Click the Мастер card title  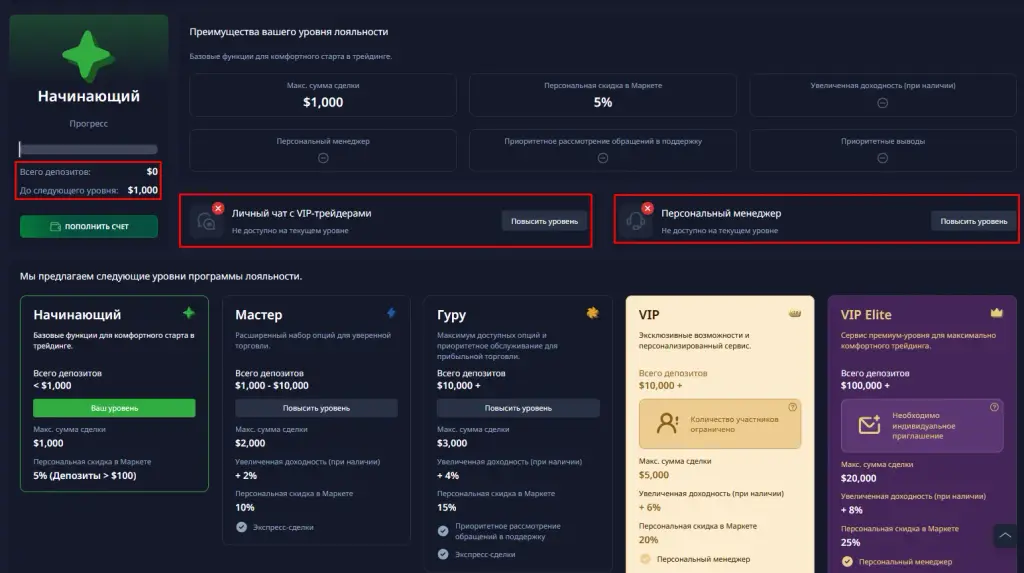click(x=259, y=314)
